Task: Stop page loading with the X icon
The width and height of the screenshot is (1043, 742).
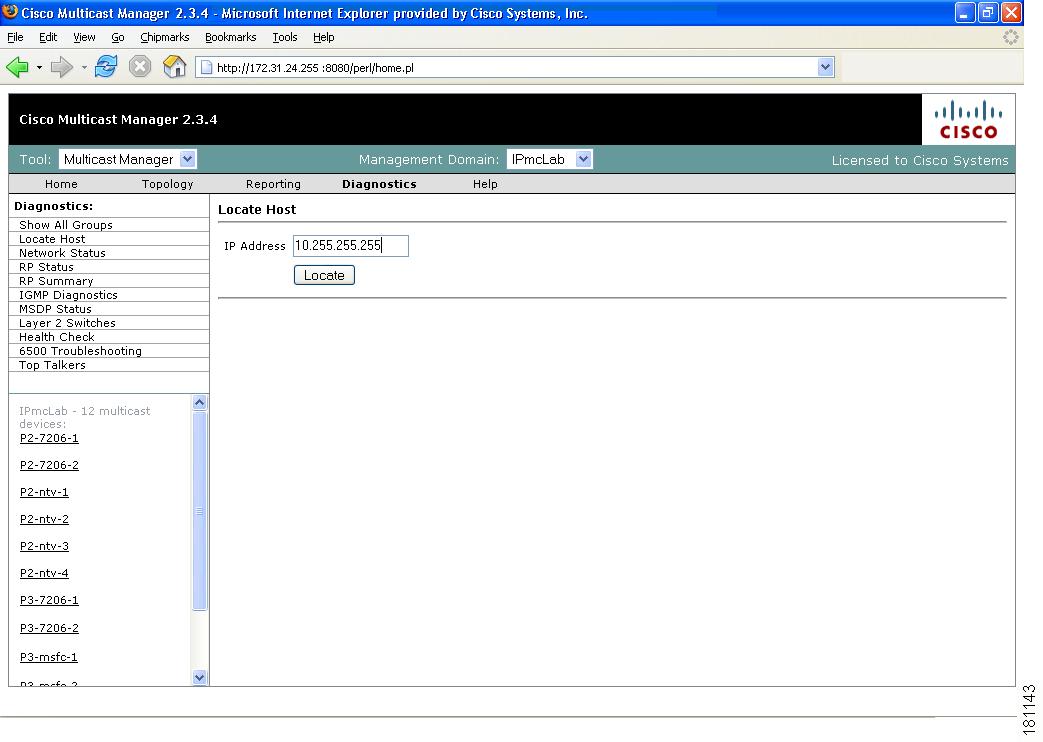Action: 140,67
